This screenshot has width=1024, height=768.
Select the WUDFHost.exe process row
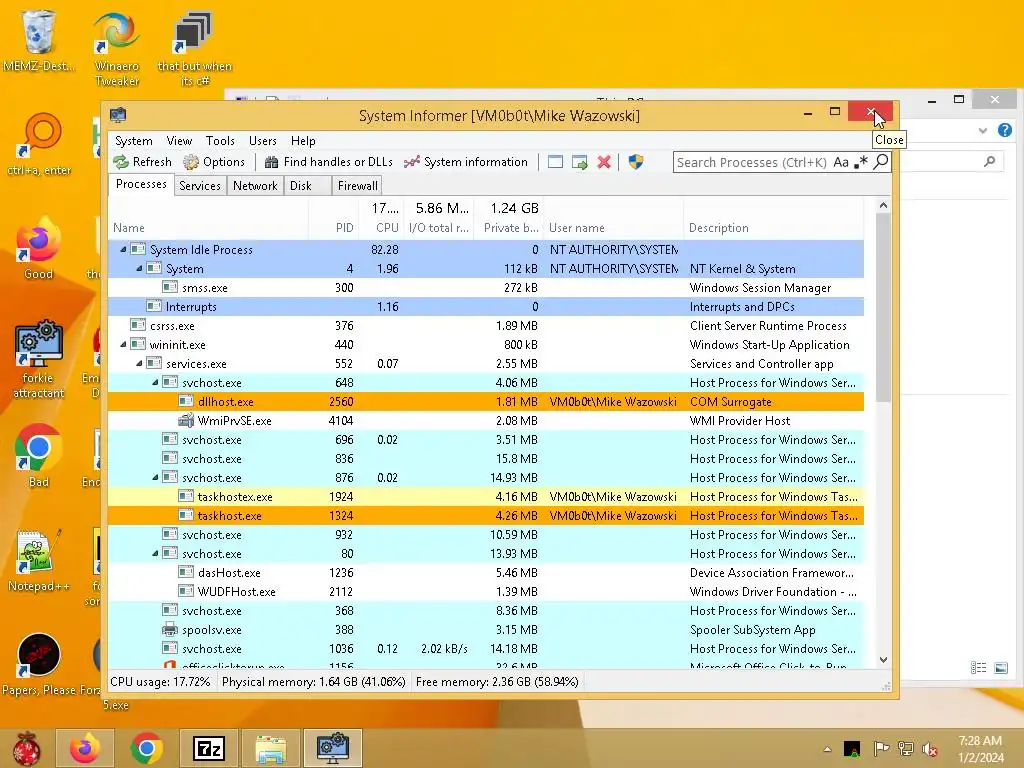(486, 591)
